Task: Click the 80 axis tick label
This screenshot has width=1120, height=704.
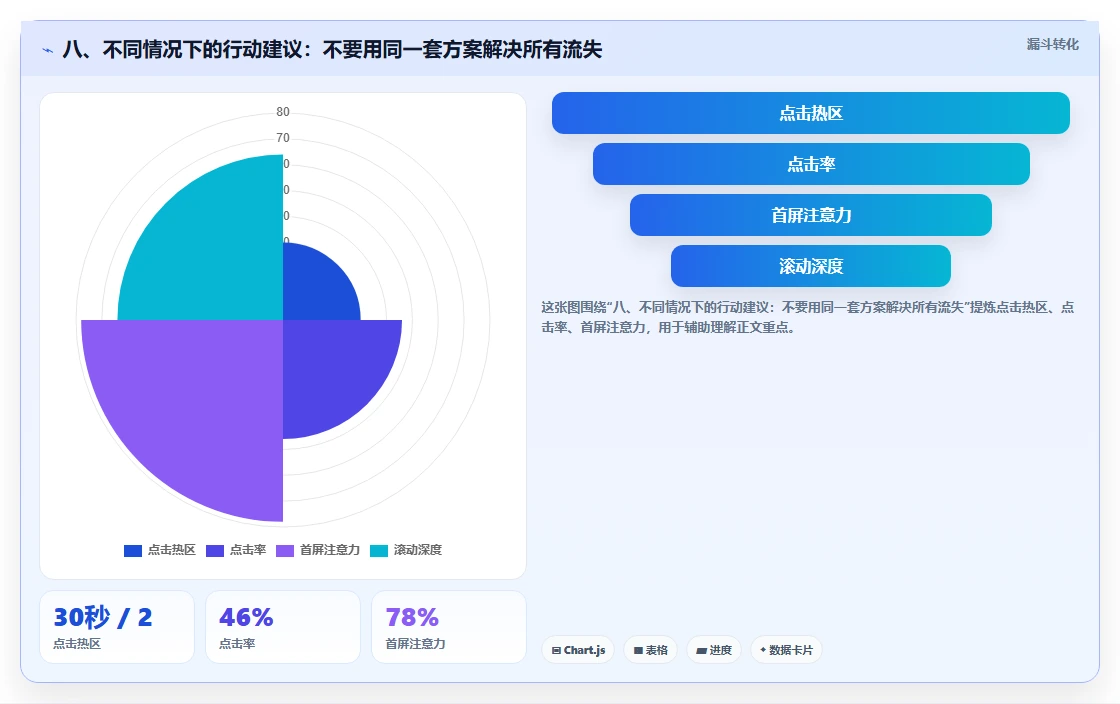Action: click(283, 111)
